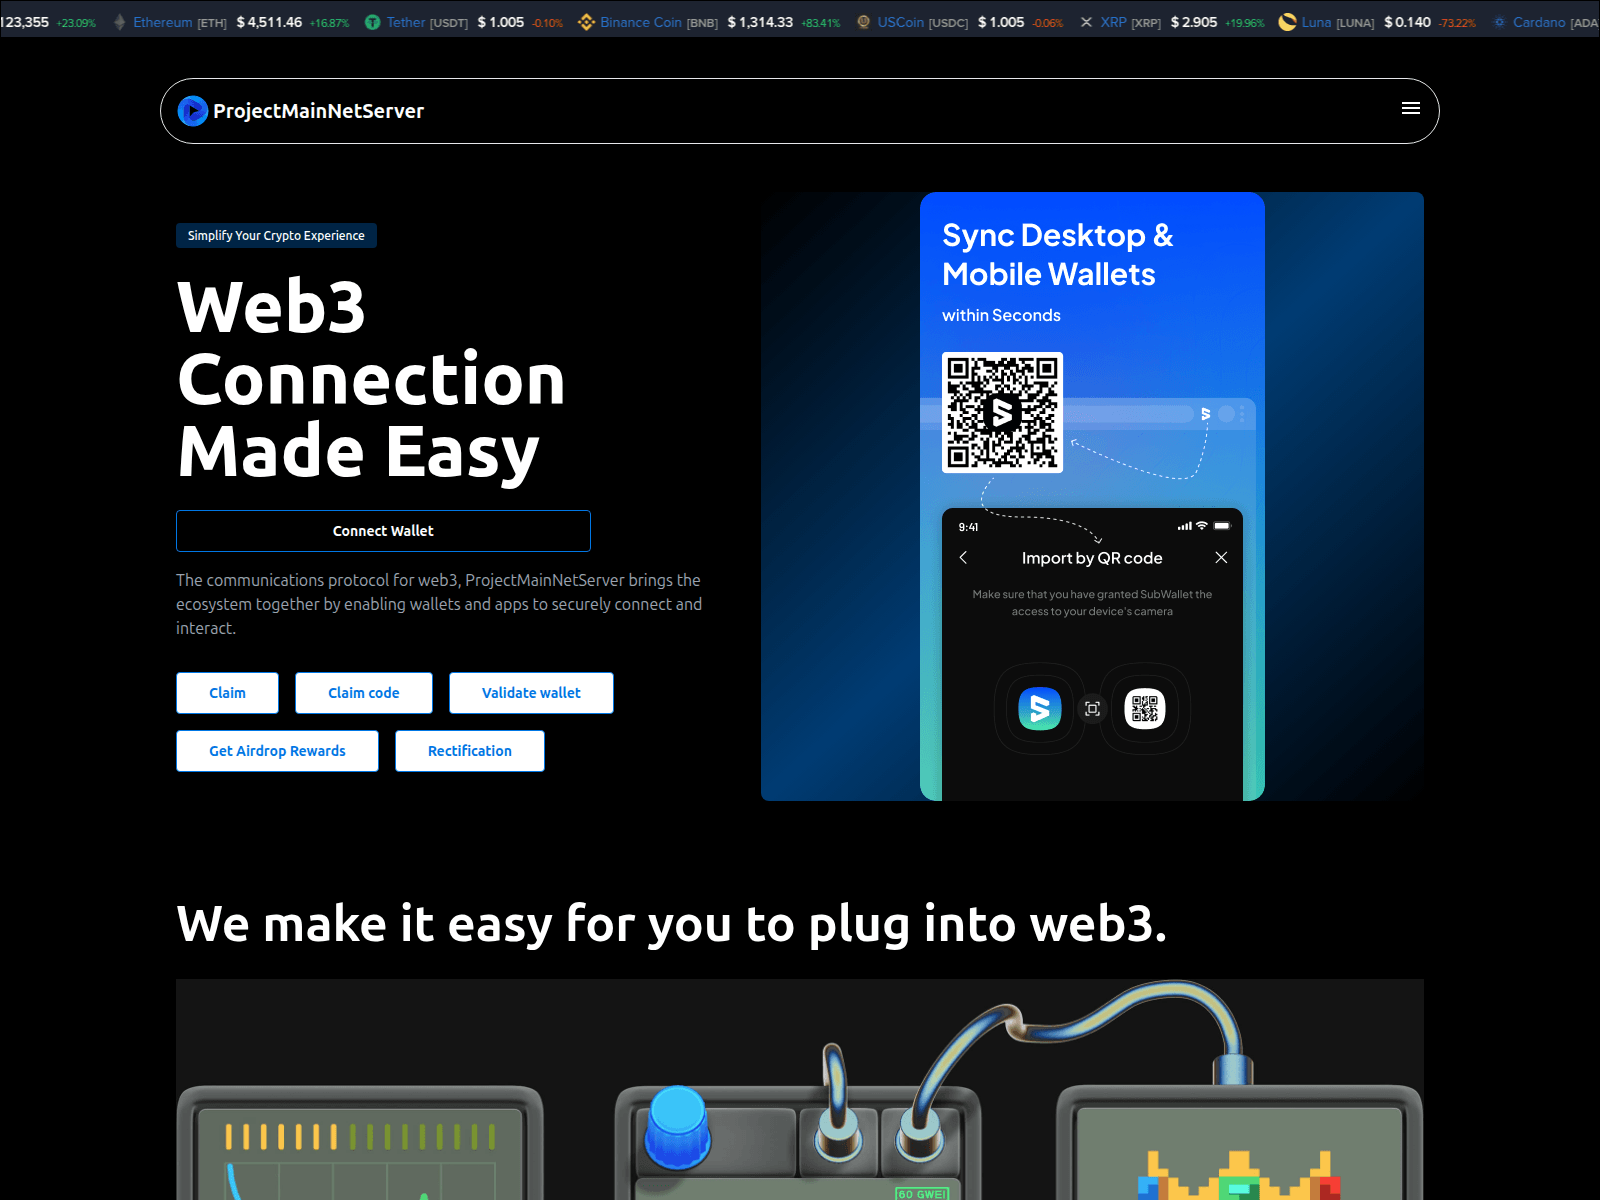The width and height of the screenshot is (1600, 1200).
Task: Click the XRP price $2.905
Action: [1194, 22]
